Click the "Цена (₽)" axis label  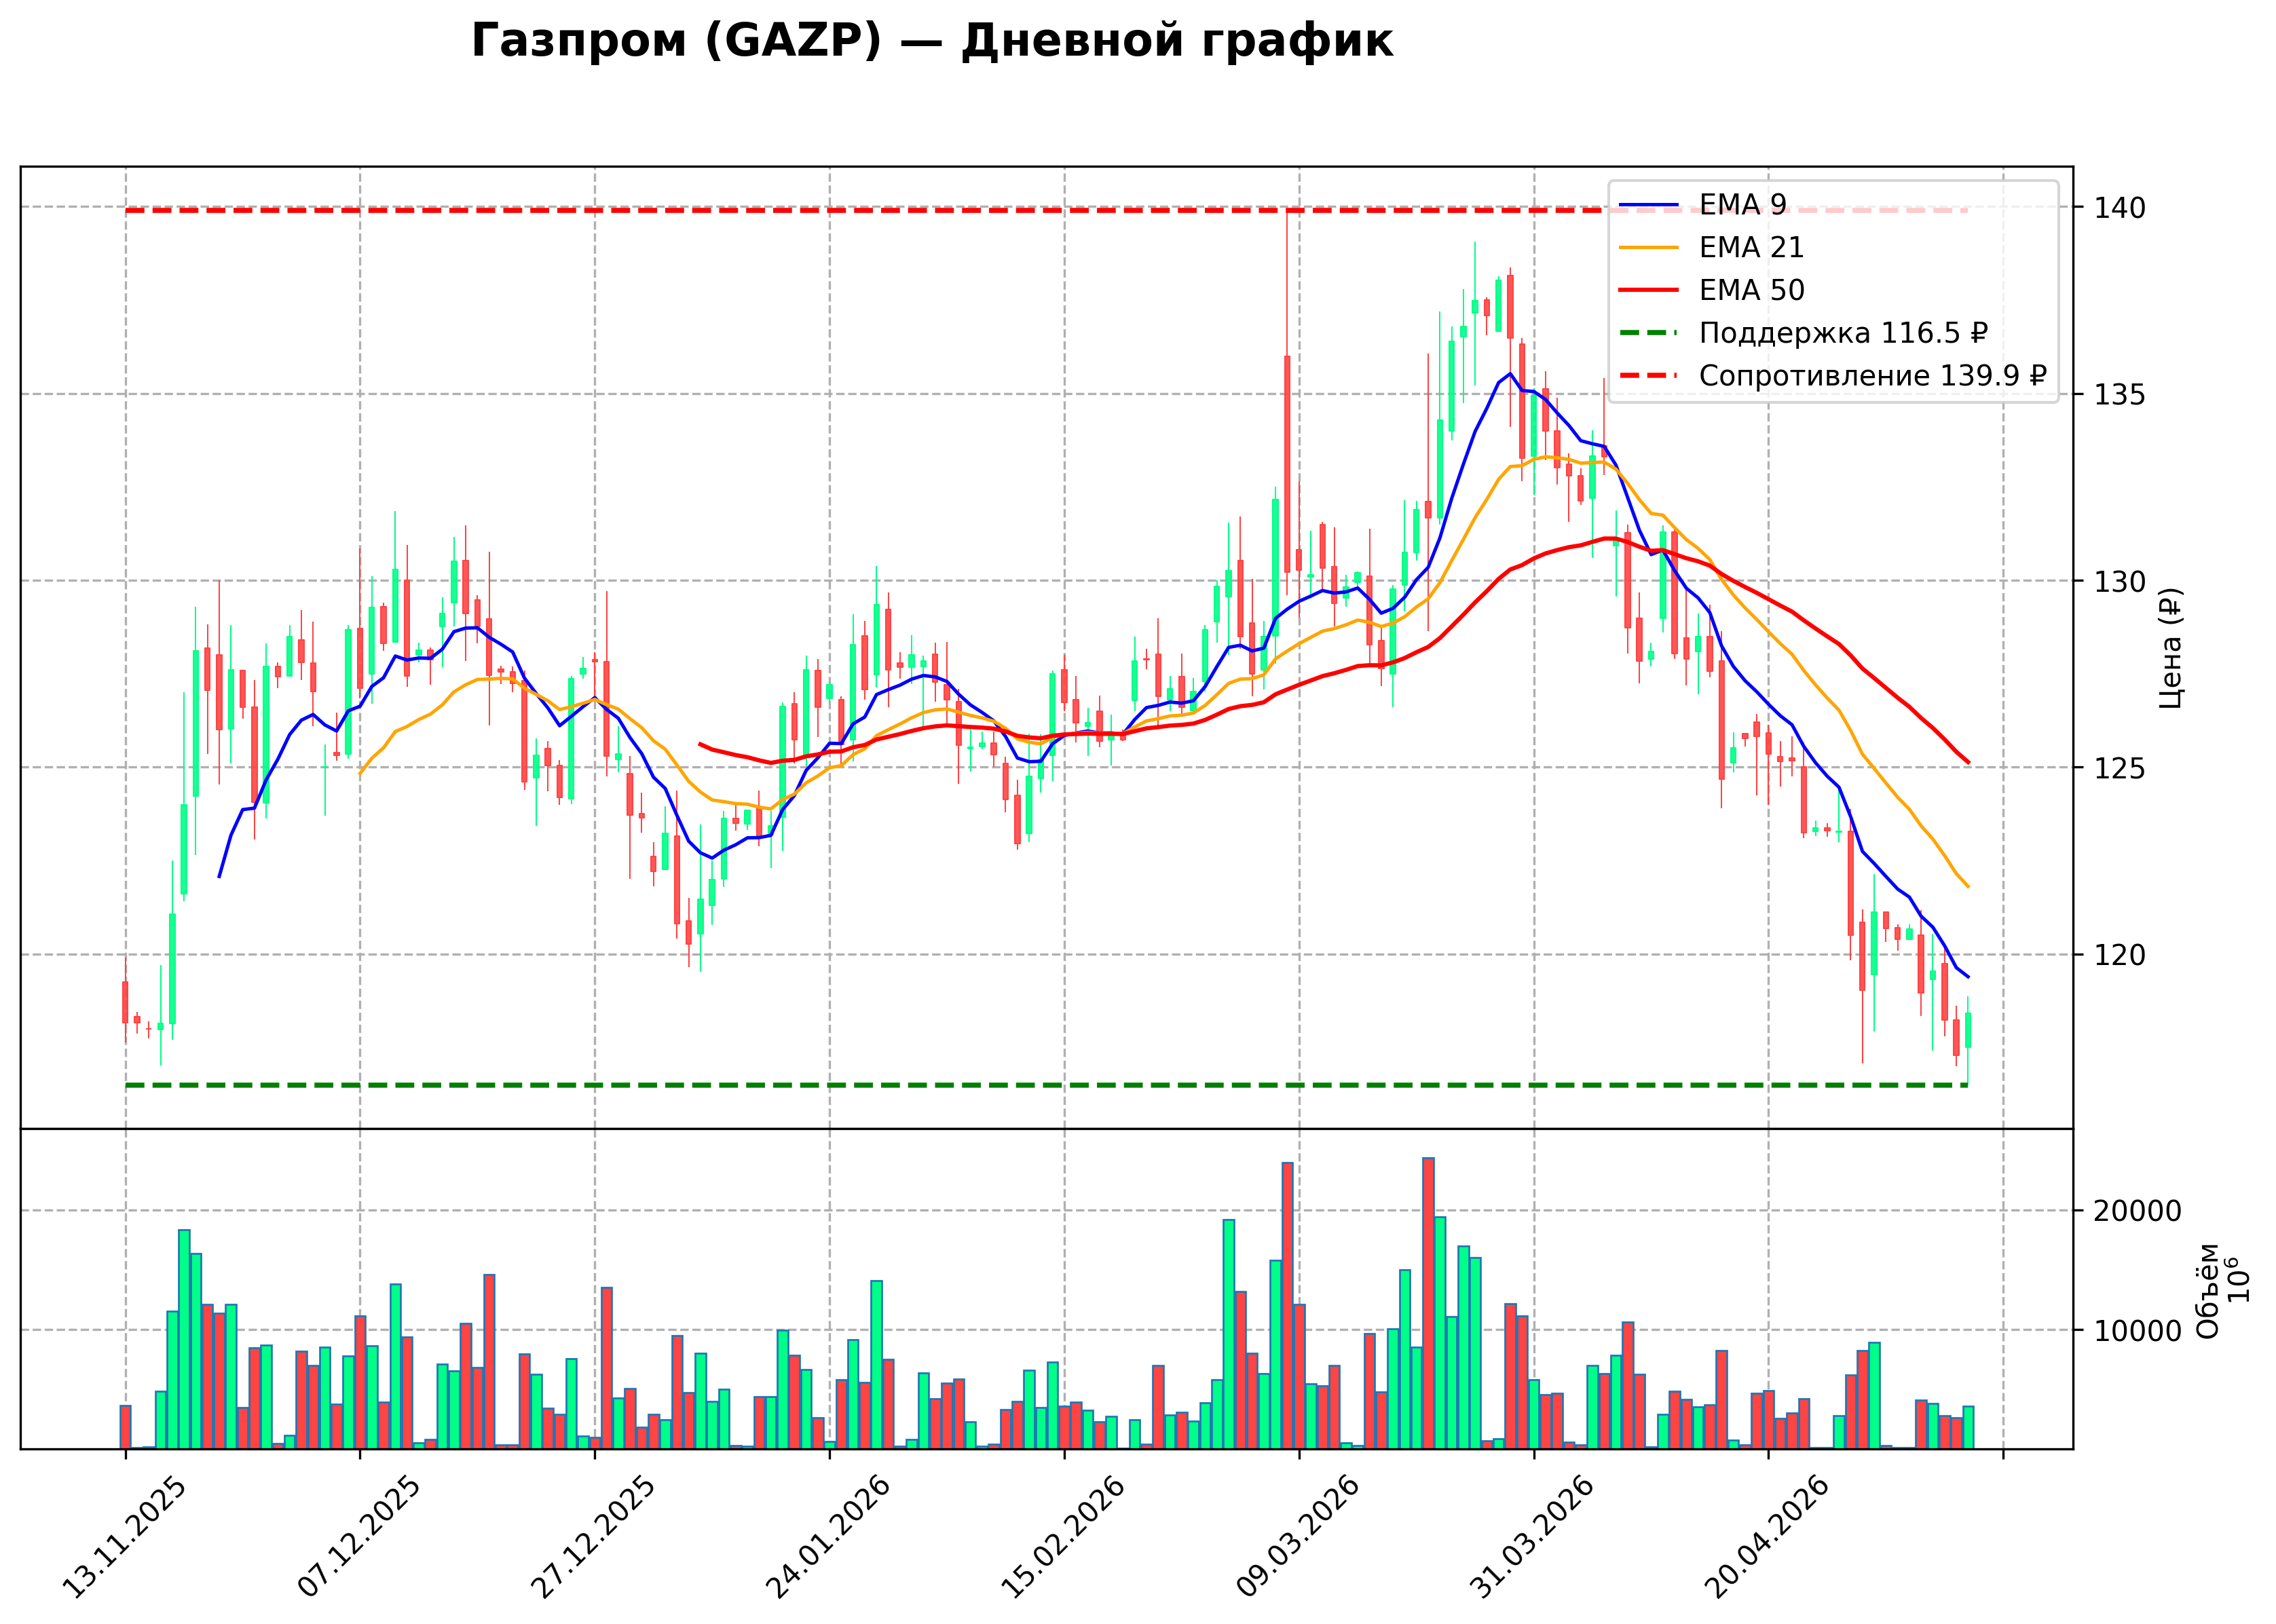tap(2171, 648)
